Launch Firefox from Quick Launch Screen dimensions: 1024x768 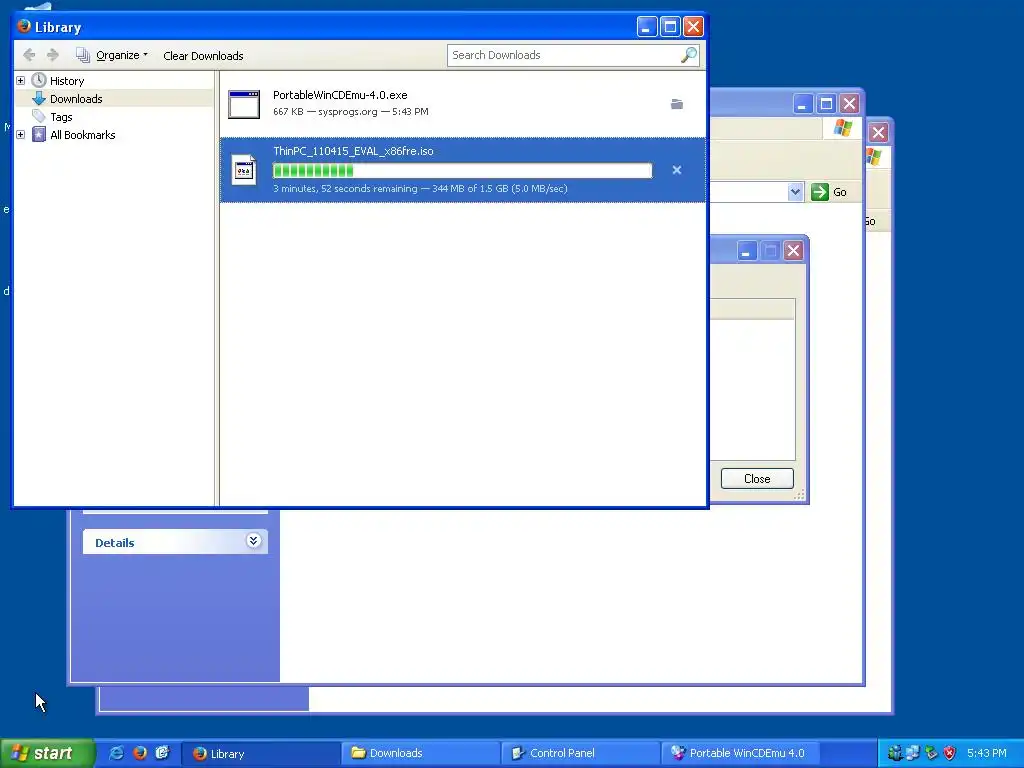[139, 753]
